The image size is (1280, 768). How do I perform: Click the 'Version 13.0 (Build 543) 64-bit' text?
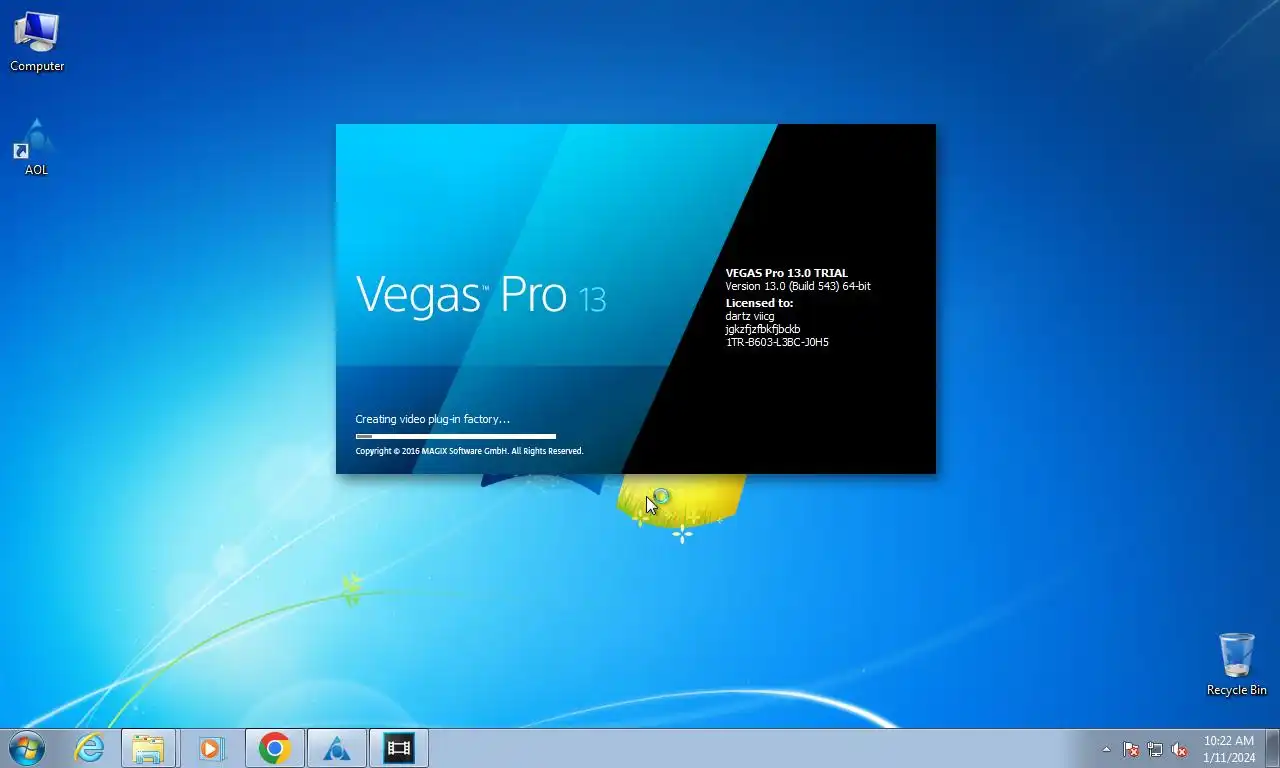coord(798,286)
